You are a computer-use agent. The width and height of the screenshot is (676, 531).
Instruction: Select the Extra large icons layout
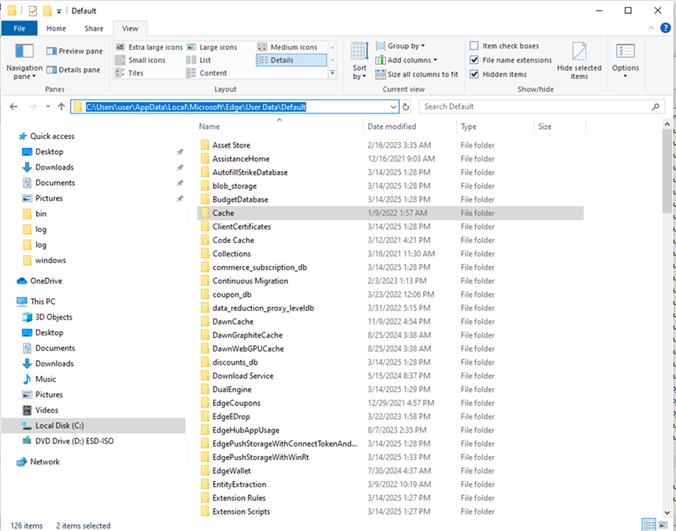(x=150, y=47)
